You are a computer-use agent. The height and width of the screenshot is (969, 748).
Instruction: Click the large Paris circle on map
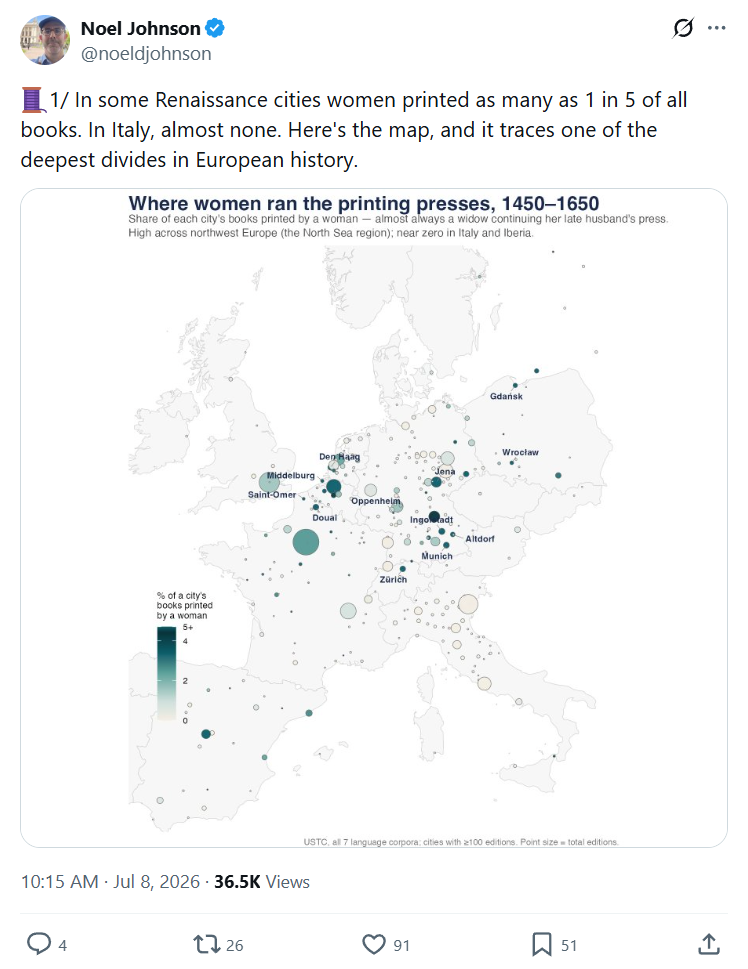pyautogui.click(x=305, y=542)
